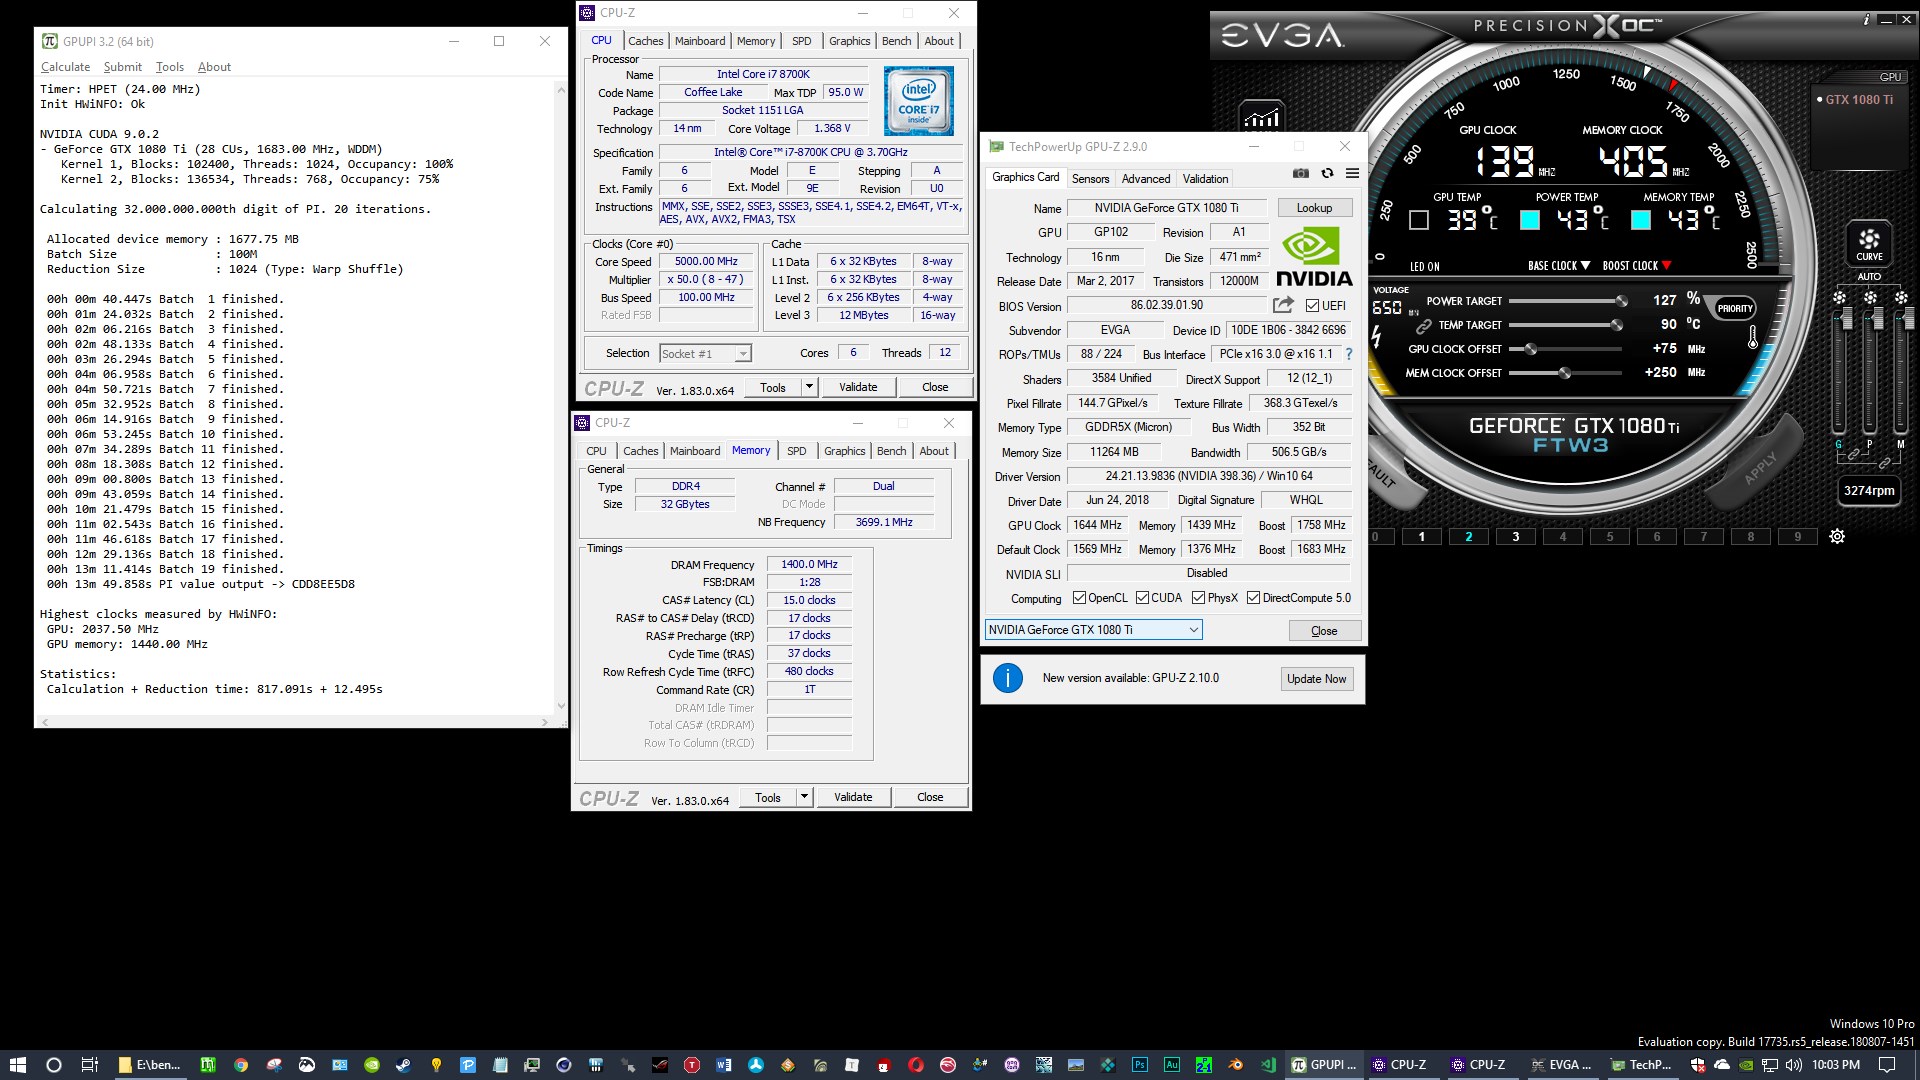The height and width of the screenshot is (1080, 1920).
Task: Click Close button in GPU-Z
Action: pos(1324,631)
